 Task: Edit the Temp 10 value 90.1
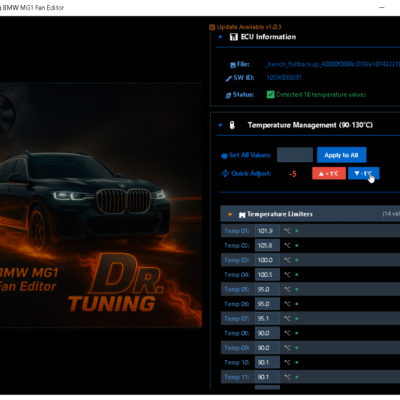pos(267,362)
